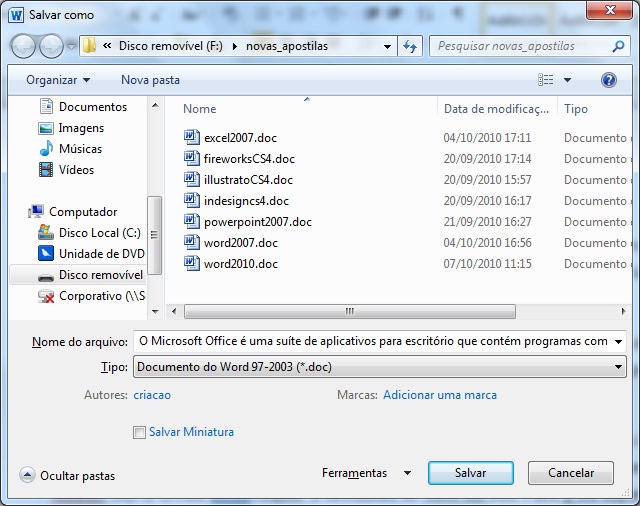Expand the Nome do arquivo dropdown arrow

(x=618, y=341)
